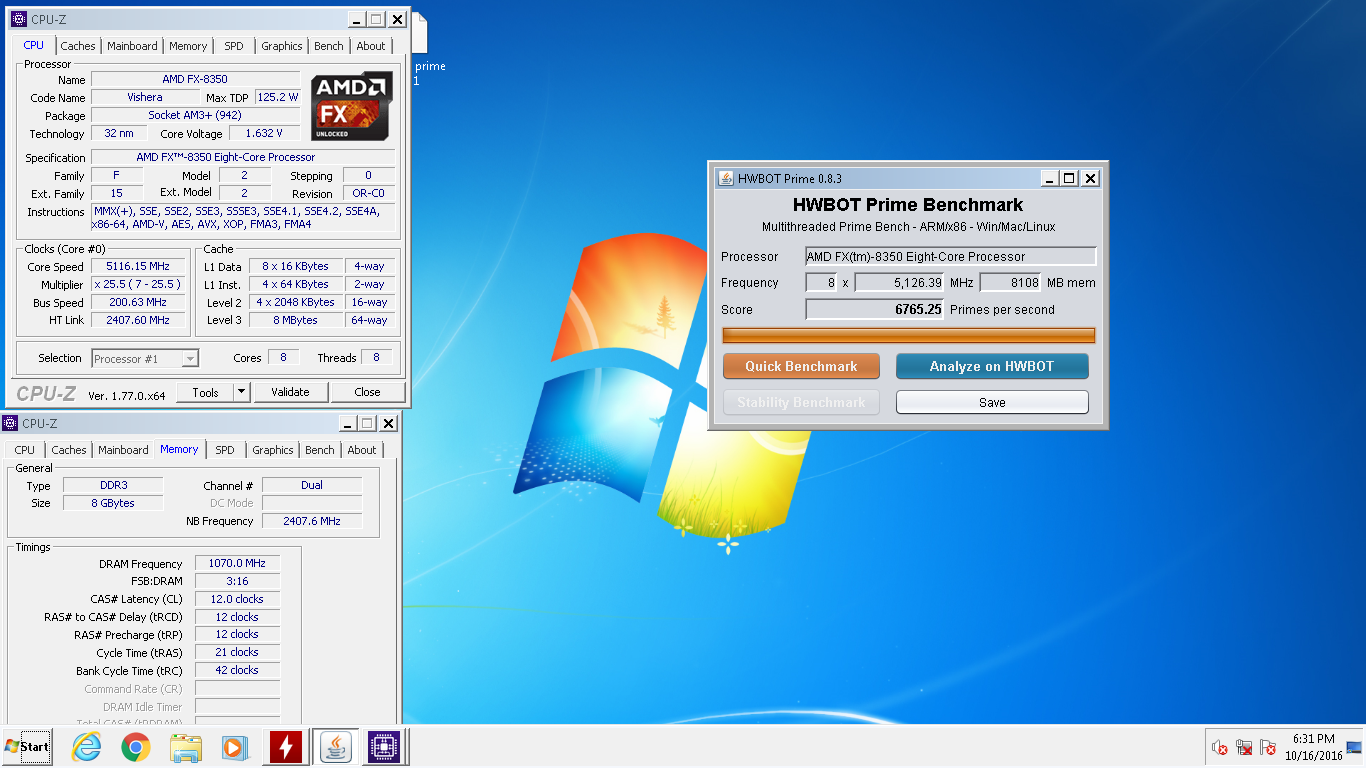
Task: Open Bench tab in lower CPU-Z window
Action: pos(320,450)
